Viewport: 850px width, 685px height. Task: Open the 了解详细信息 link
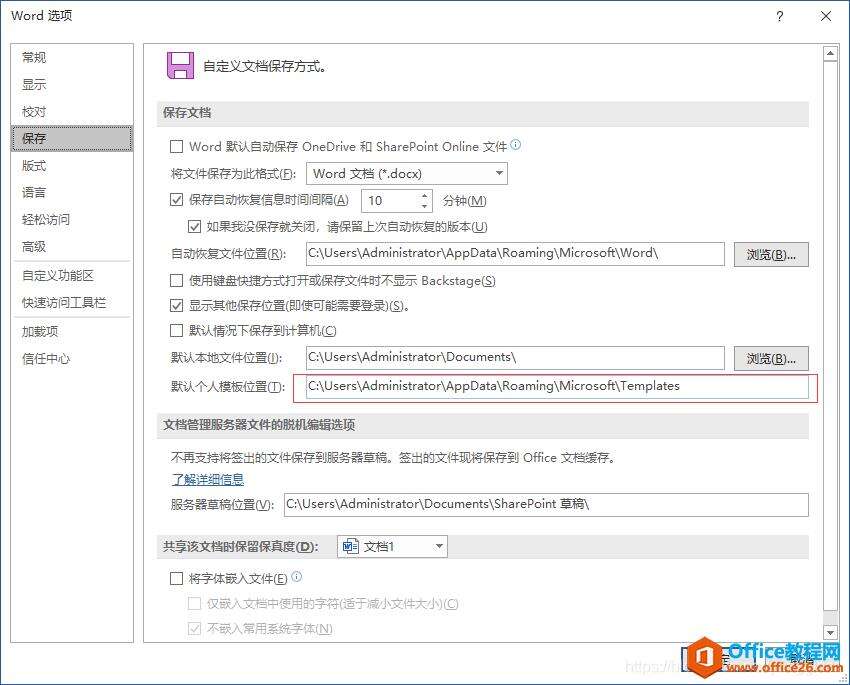(208, 480)
